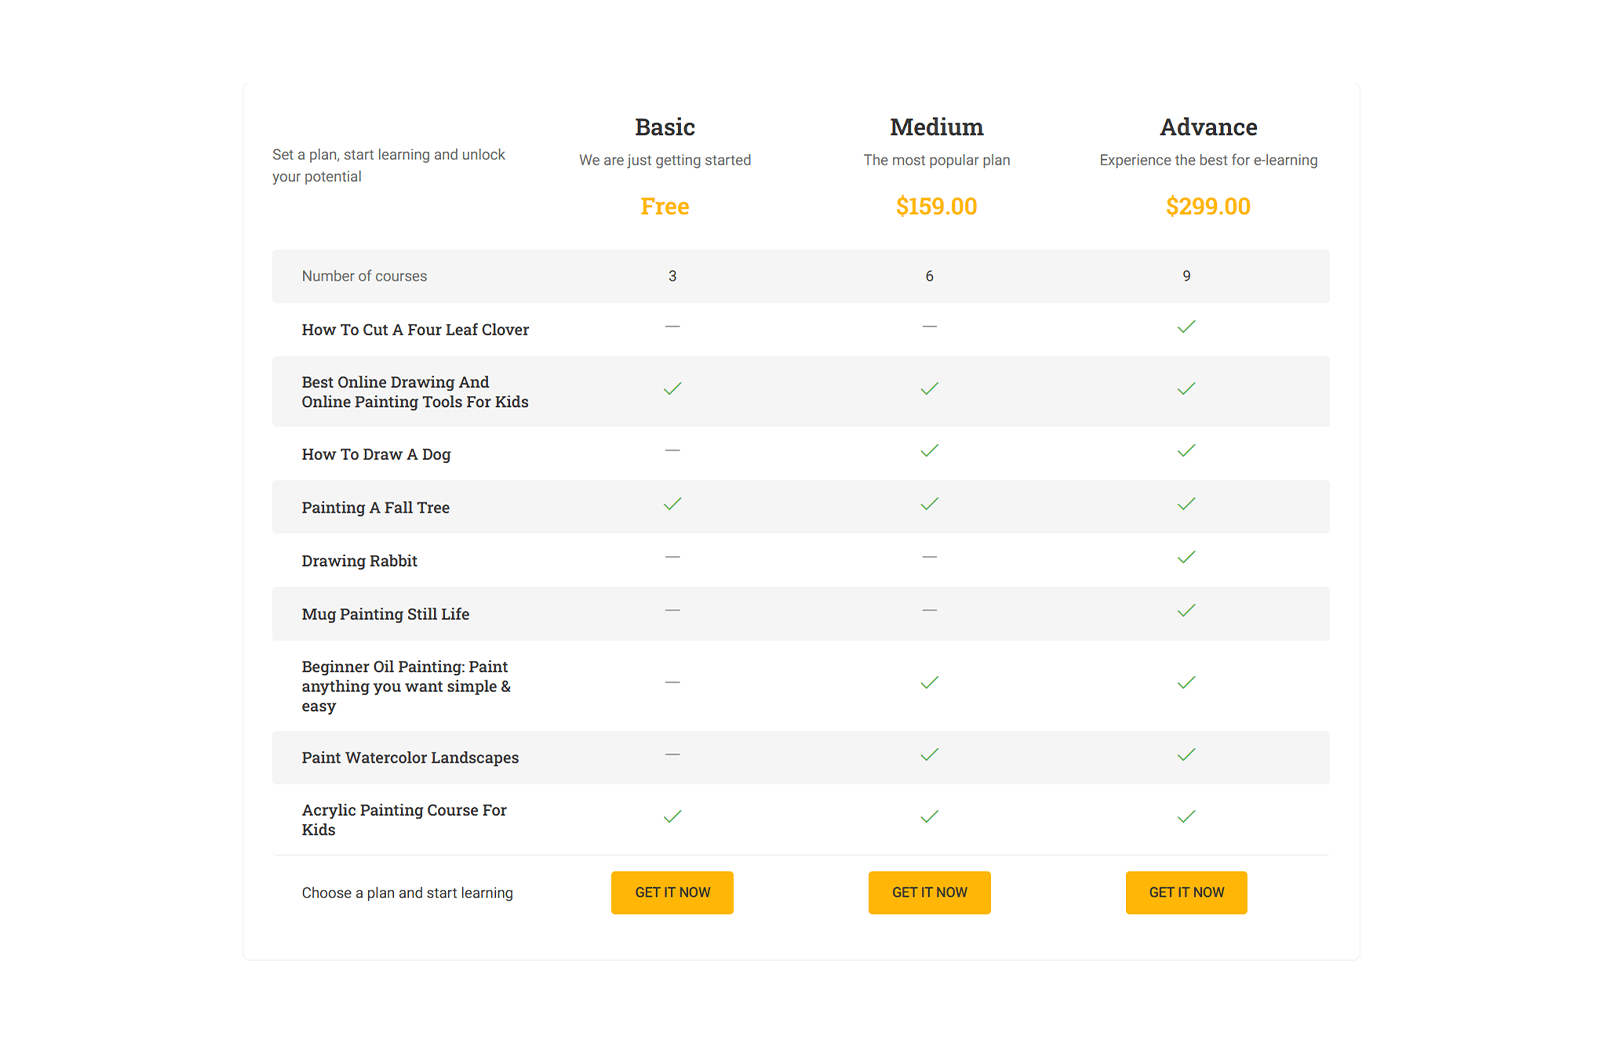The width and height of the screenshot is (1600, 1064).
Task: Click Advance checkmark for Paint Watercolor Landscapes
Action: point(1186,755)
